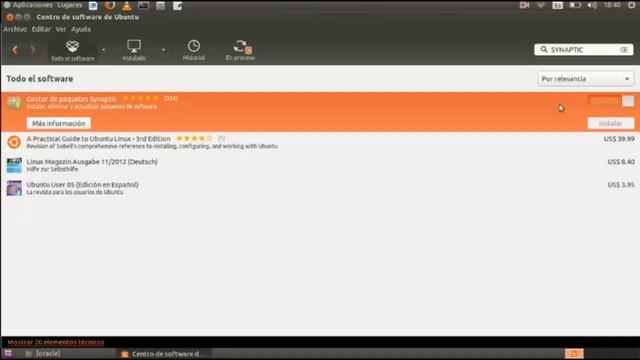
Task: Launch the document app from top panel
Action: [x=93, y=6]
